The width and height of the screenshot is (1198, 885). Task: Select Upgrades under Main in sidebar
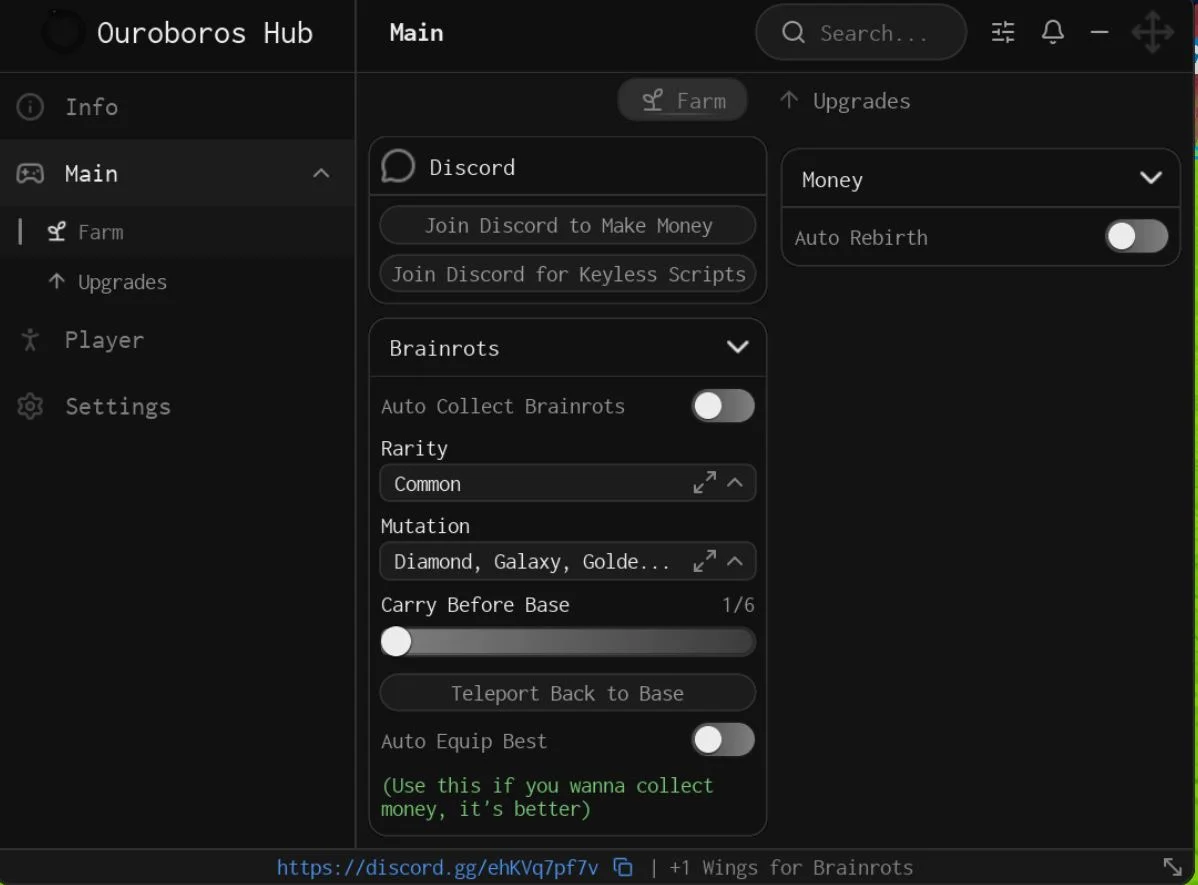(x=177, y=282)
